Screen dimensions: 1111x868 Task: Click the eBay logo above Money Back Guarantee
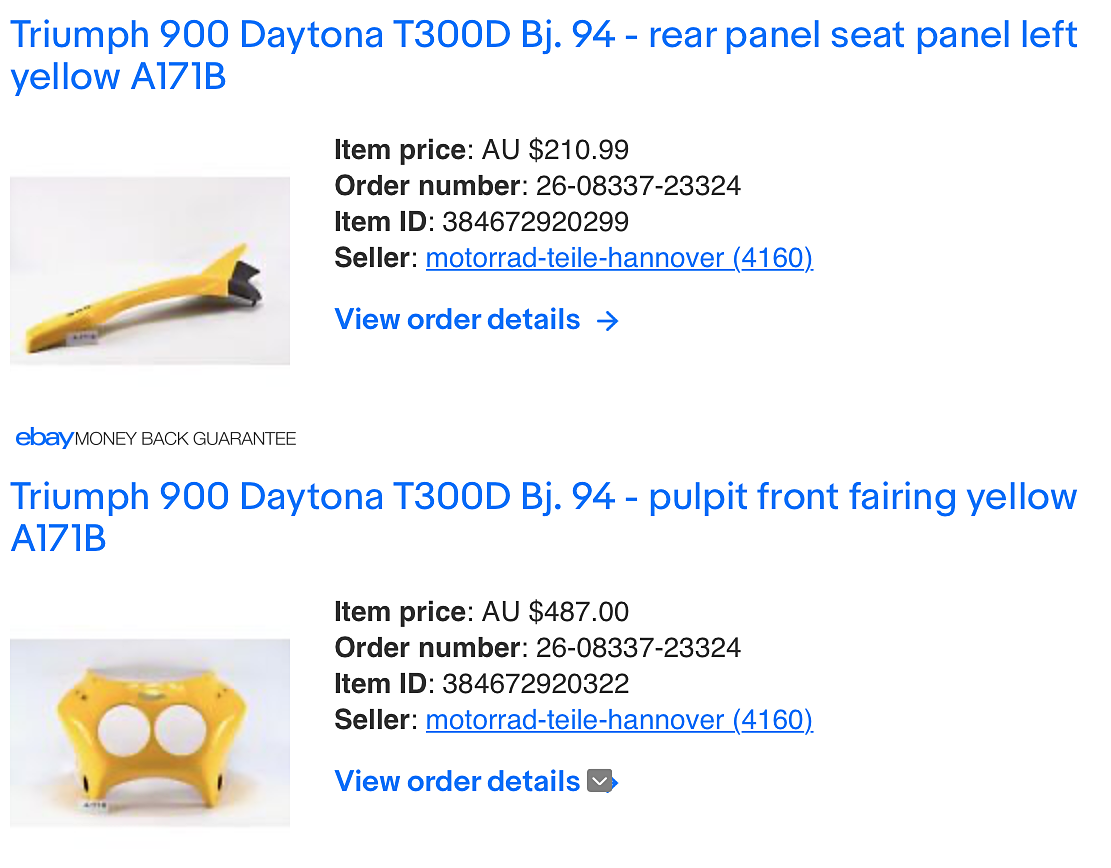point(44,438)
